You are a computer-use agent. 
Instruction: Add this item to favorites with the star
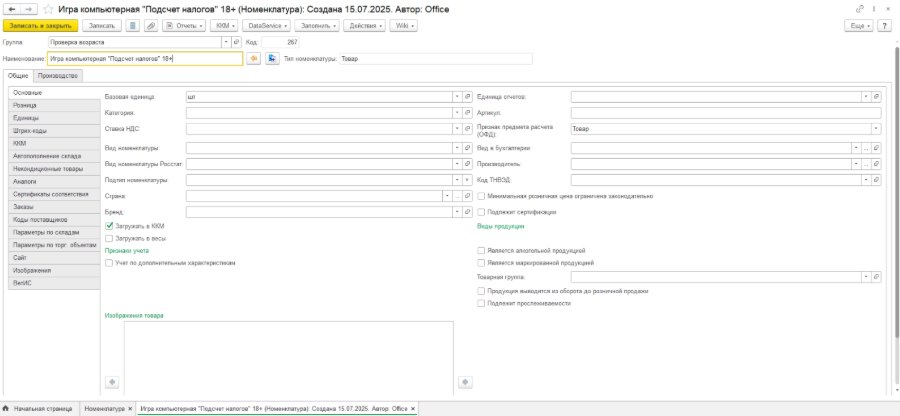[49, 9]
